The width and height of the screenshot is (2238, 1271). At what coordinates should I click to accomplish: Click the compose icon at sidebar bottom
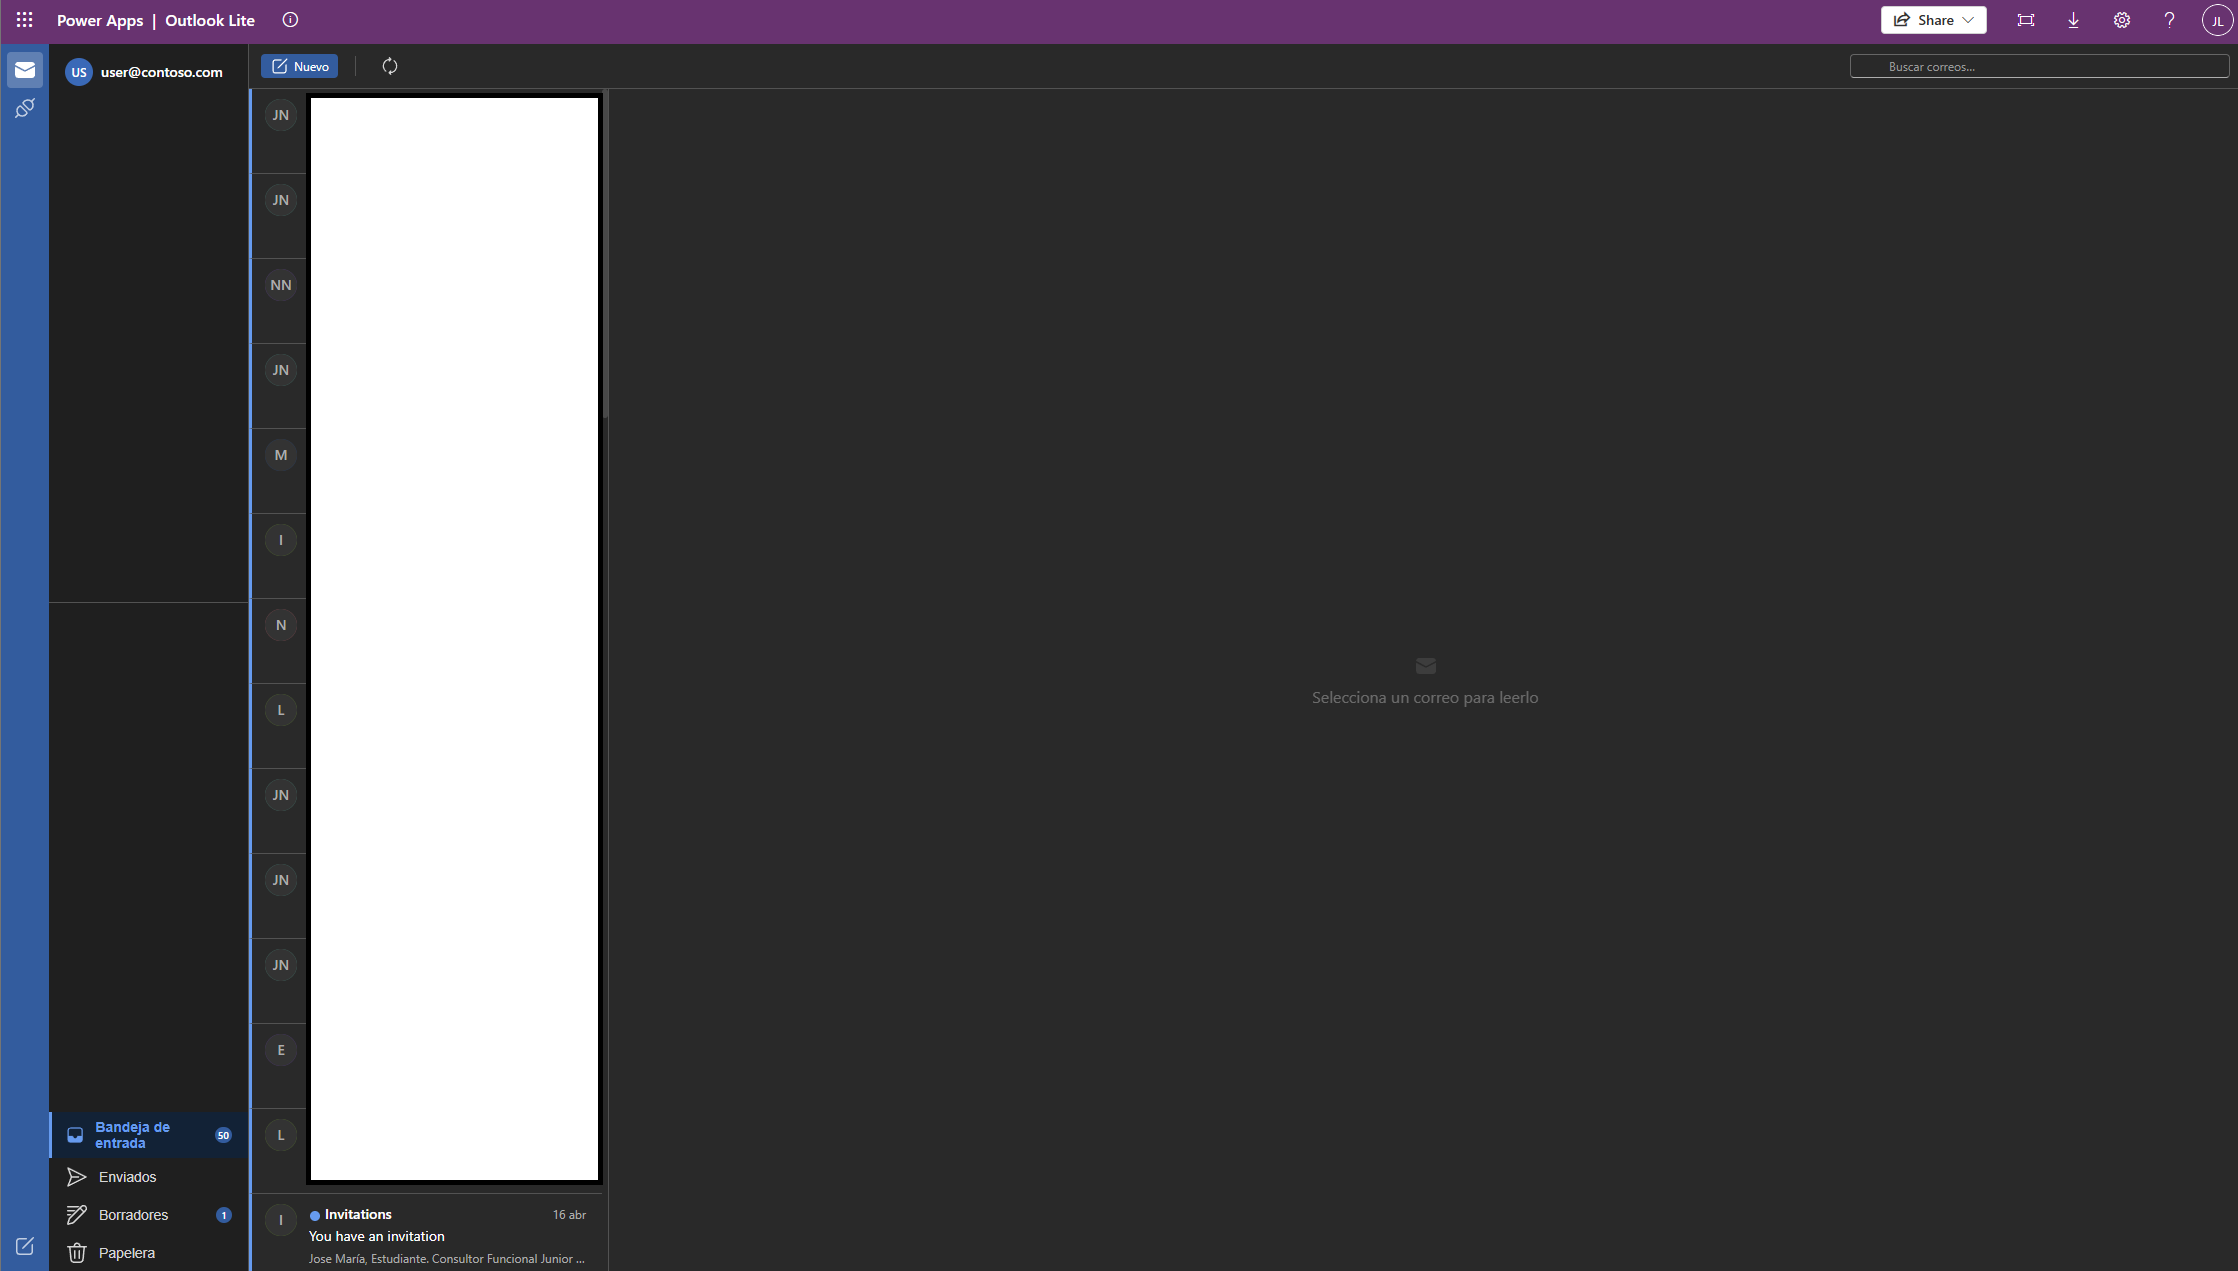pos(25,1246)
